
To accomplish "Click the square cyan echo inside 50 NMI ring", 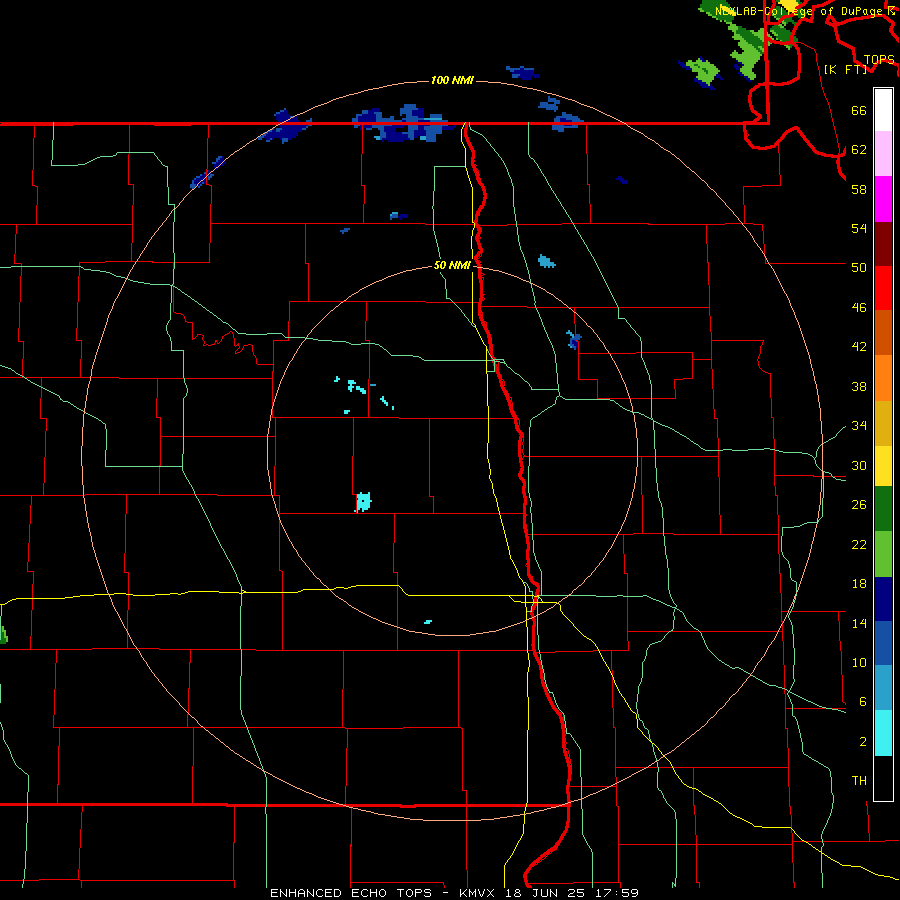I will click(x=363, y=502).
